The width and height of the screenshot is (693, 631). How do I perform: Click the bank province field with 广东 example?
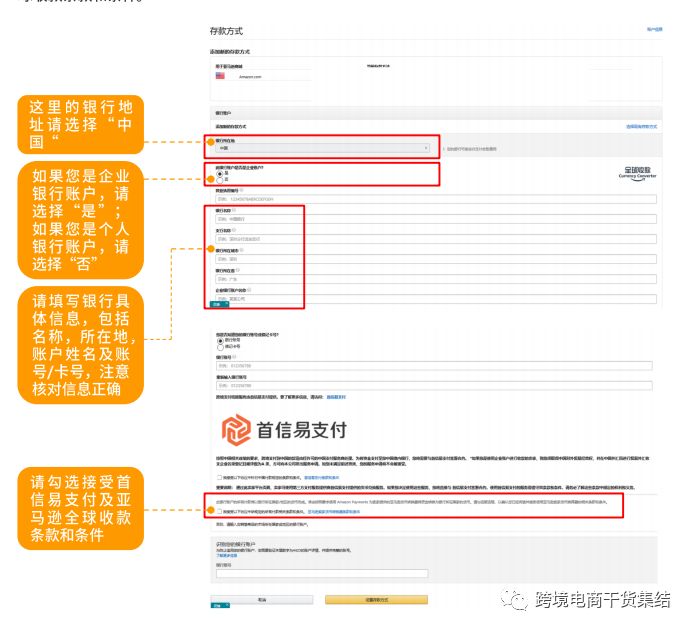click(x=436, y=279)
